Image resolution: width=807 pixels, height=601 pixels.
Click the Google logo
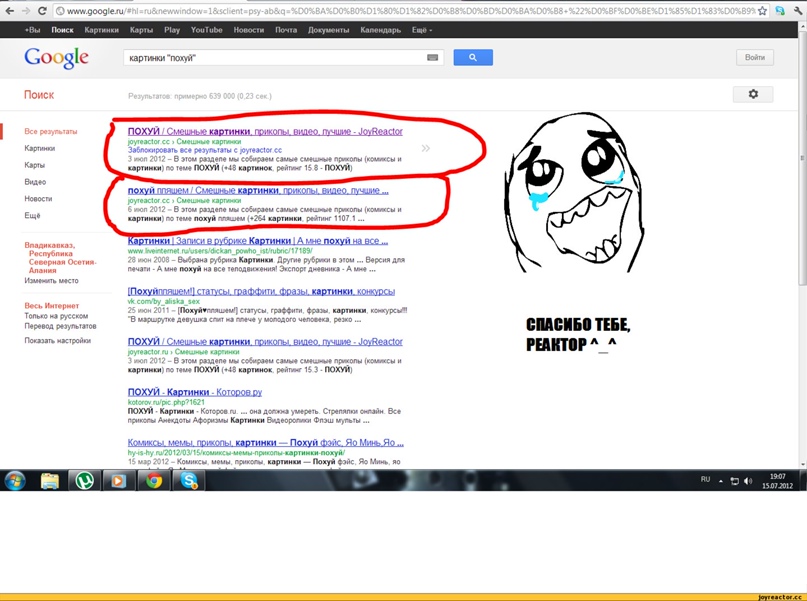(x=57, y=58)
